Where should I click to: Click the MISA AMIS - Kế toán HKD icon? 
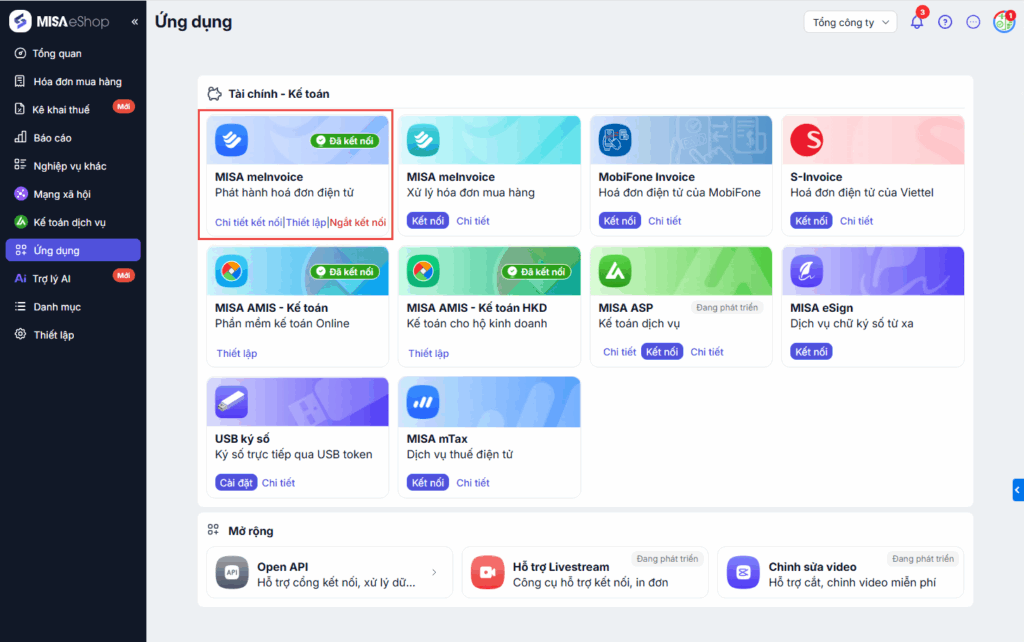coord(423,270)
